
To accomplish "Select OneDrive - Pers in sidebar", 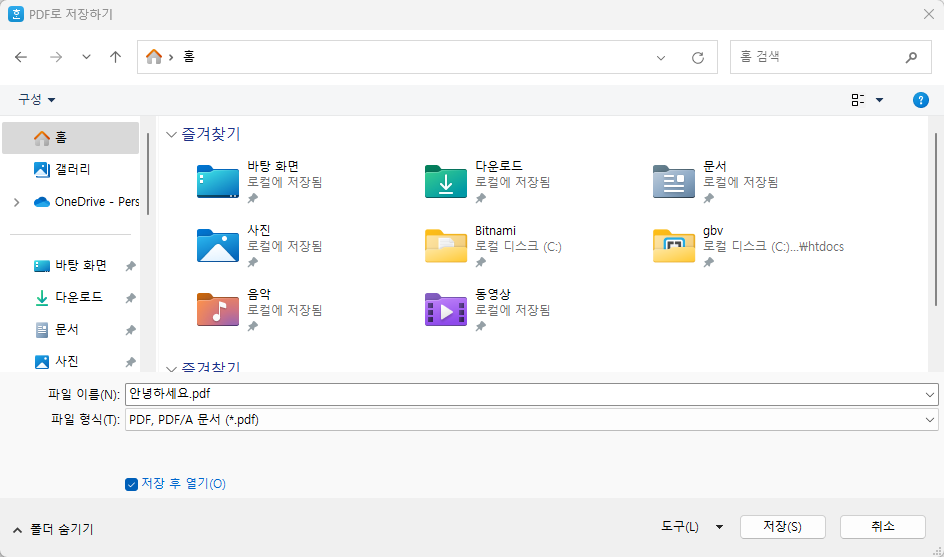I will pyautogui.click(x=86, y=202).
